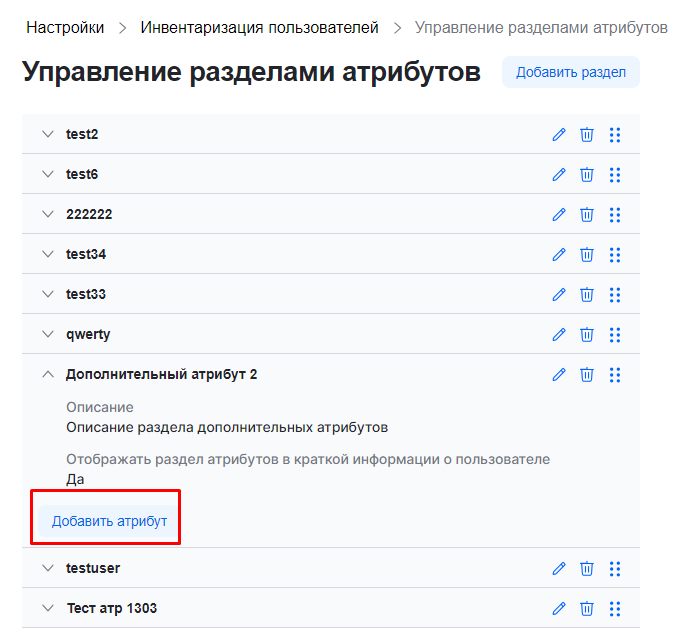Expand the test2 section chevron
This screenshot has height=639, width=696.
coord(47,134)
